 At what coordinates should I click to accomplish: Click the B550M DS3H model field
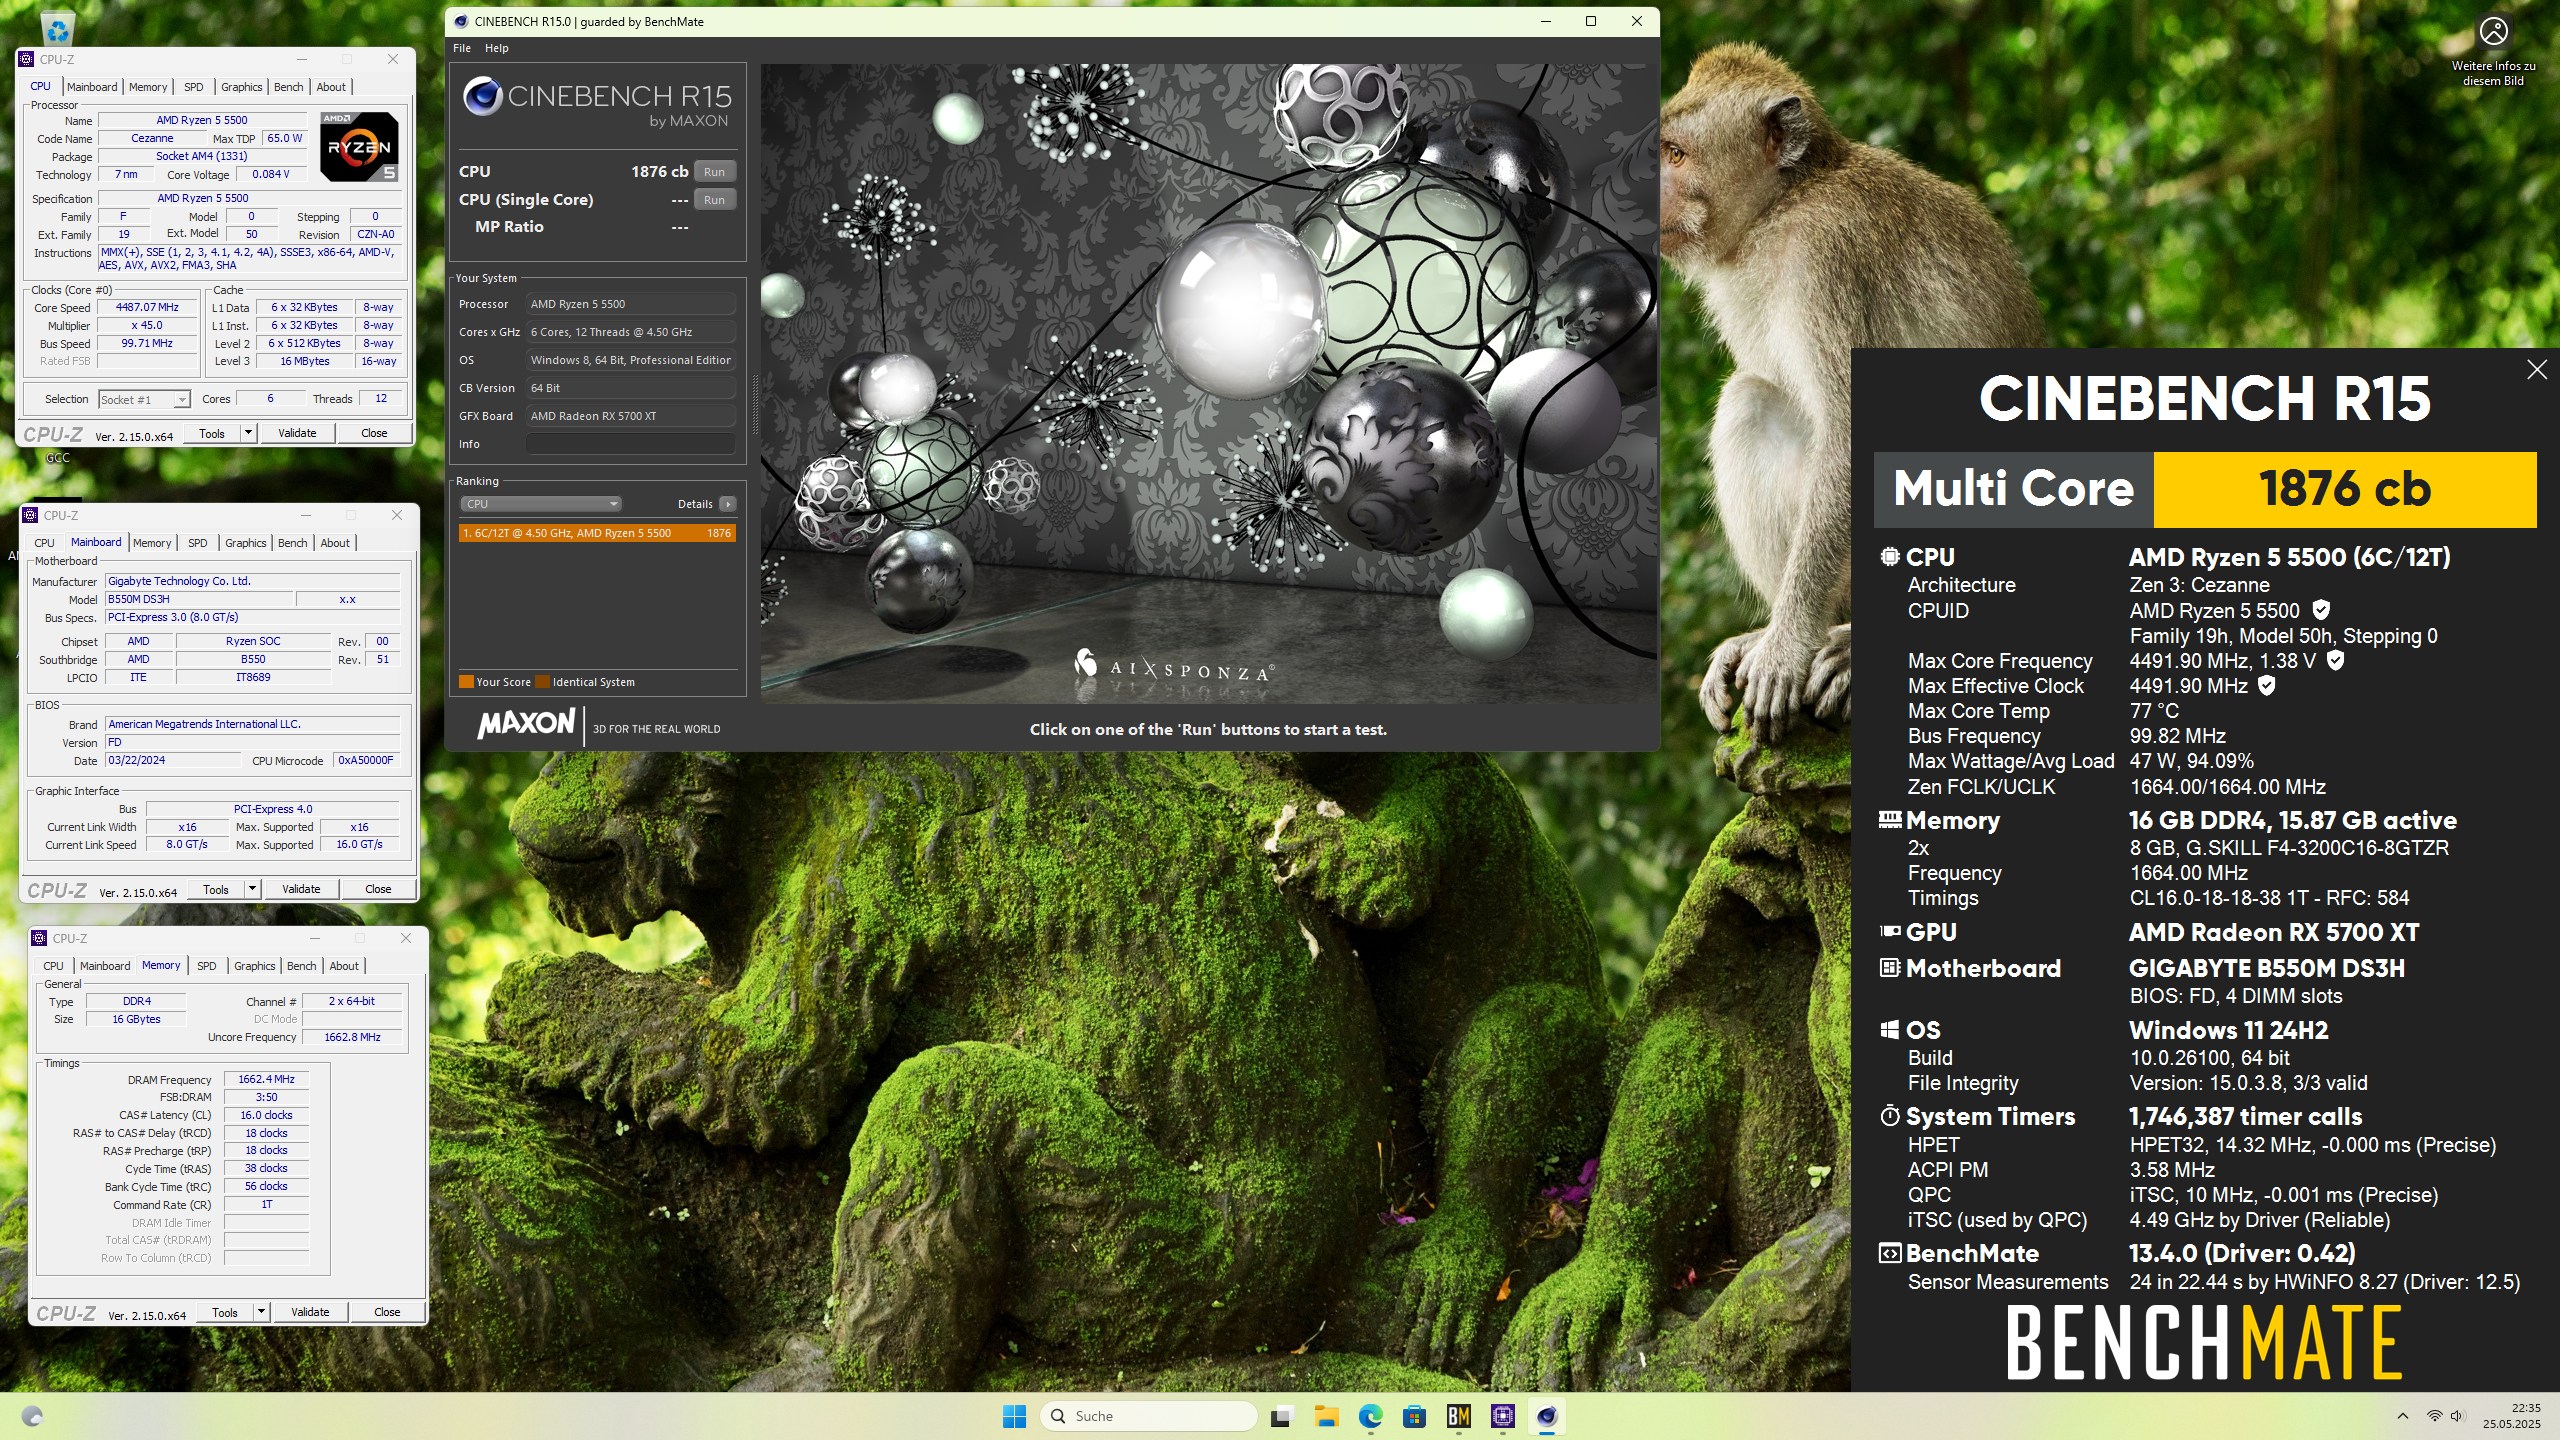(x=199, y=599)
